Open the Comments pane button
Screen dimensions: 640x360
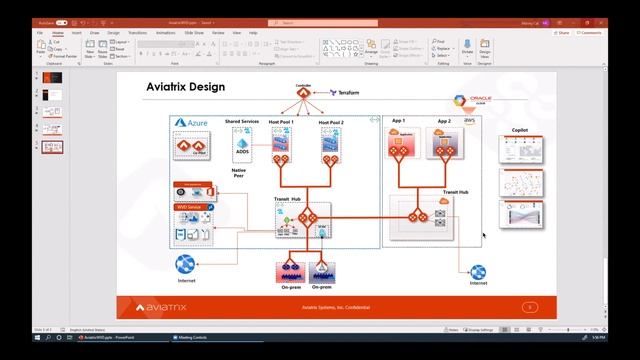(x=589, y=33)
